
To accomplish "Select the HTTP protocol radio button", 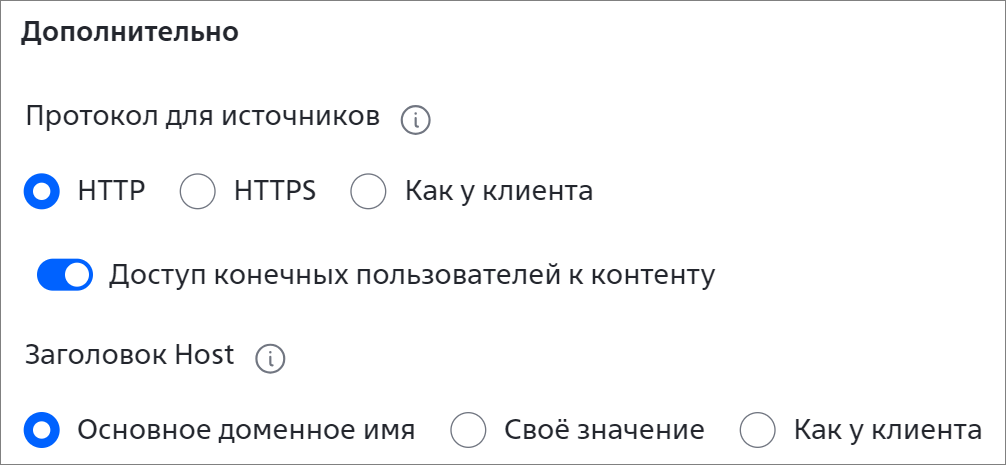I will coord(42,191).
